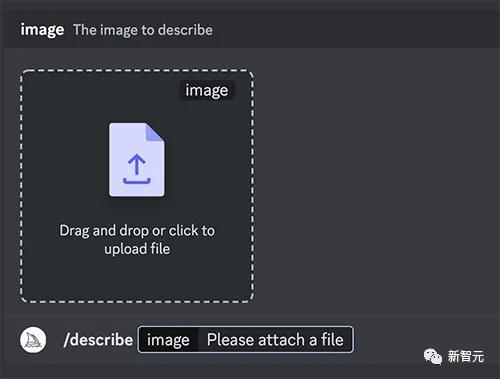Click the dashed upload dropzone's empty lower area
The height and width of the screenshot is (379, 500).
click(137, 278)
